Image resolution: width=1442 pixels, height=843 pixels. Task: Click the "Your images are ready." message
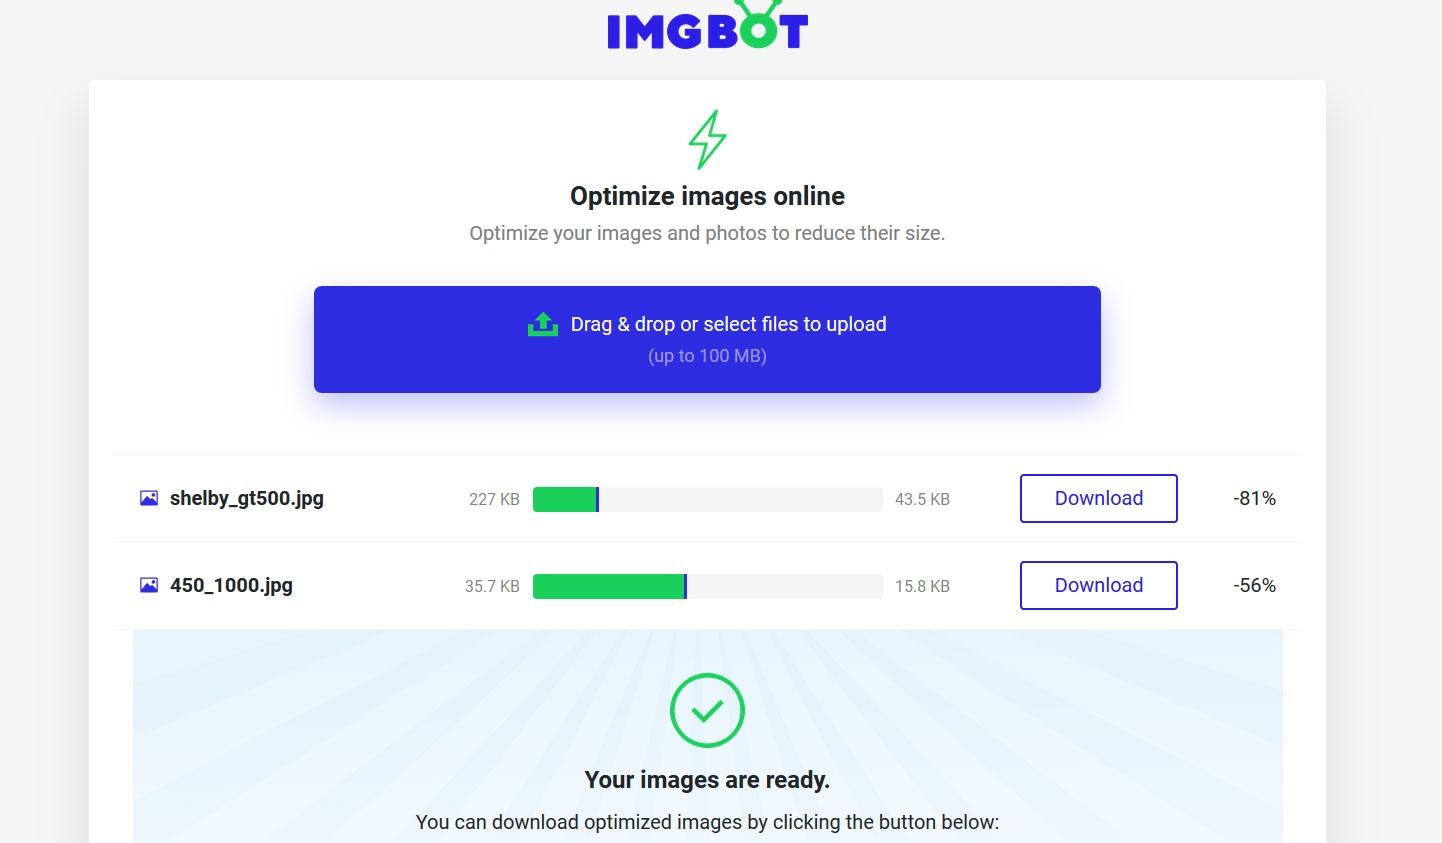(x=707, y=780)
